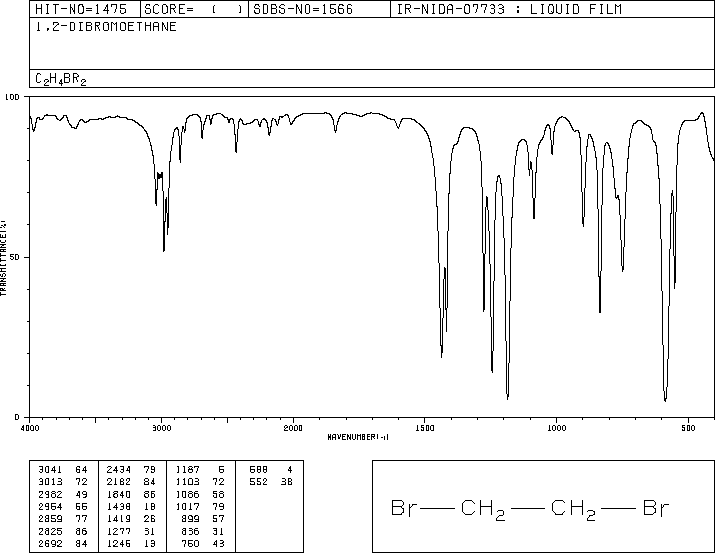
Task: Select the SCORE= header field
Action: pos(193,9)
